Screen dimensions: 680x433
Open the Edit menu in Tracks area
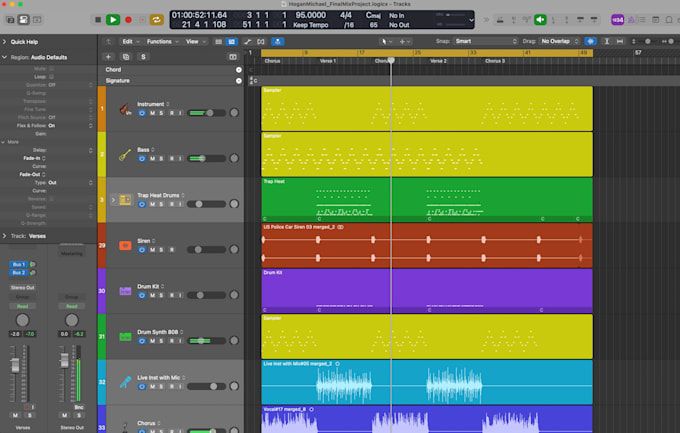[131, 42]
